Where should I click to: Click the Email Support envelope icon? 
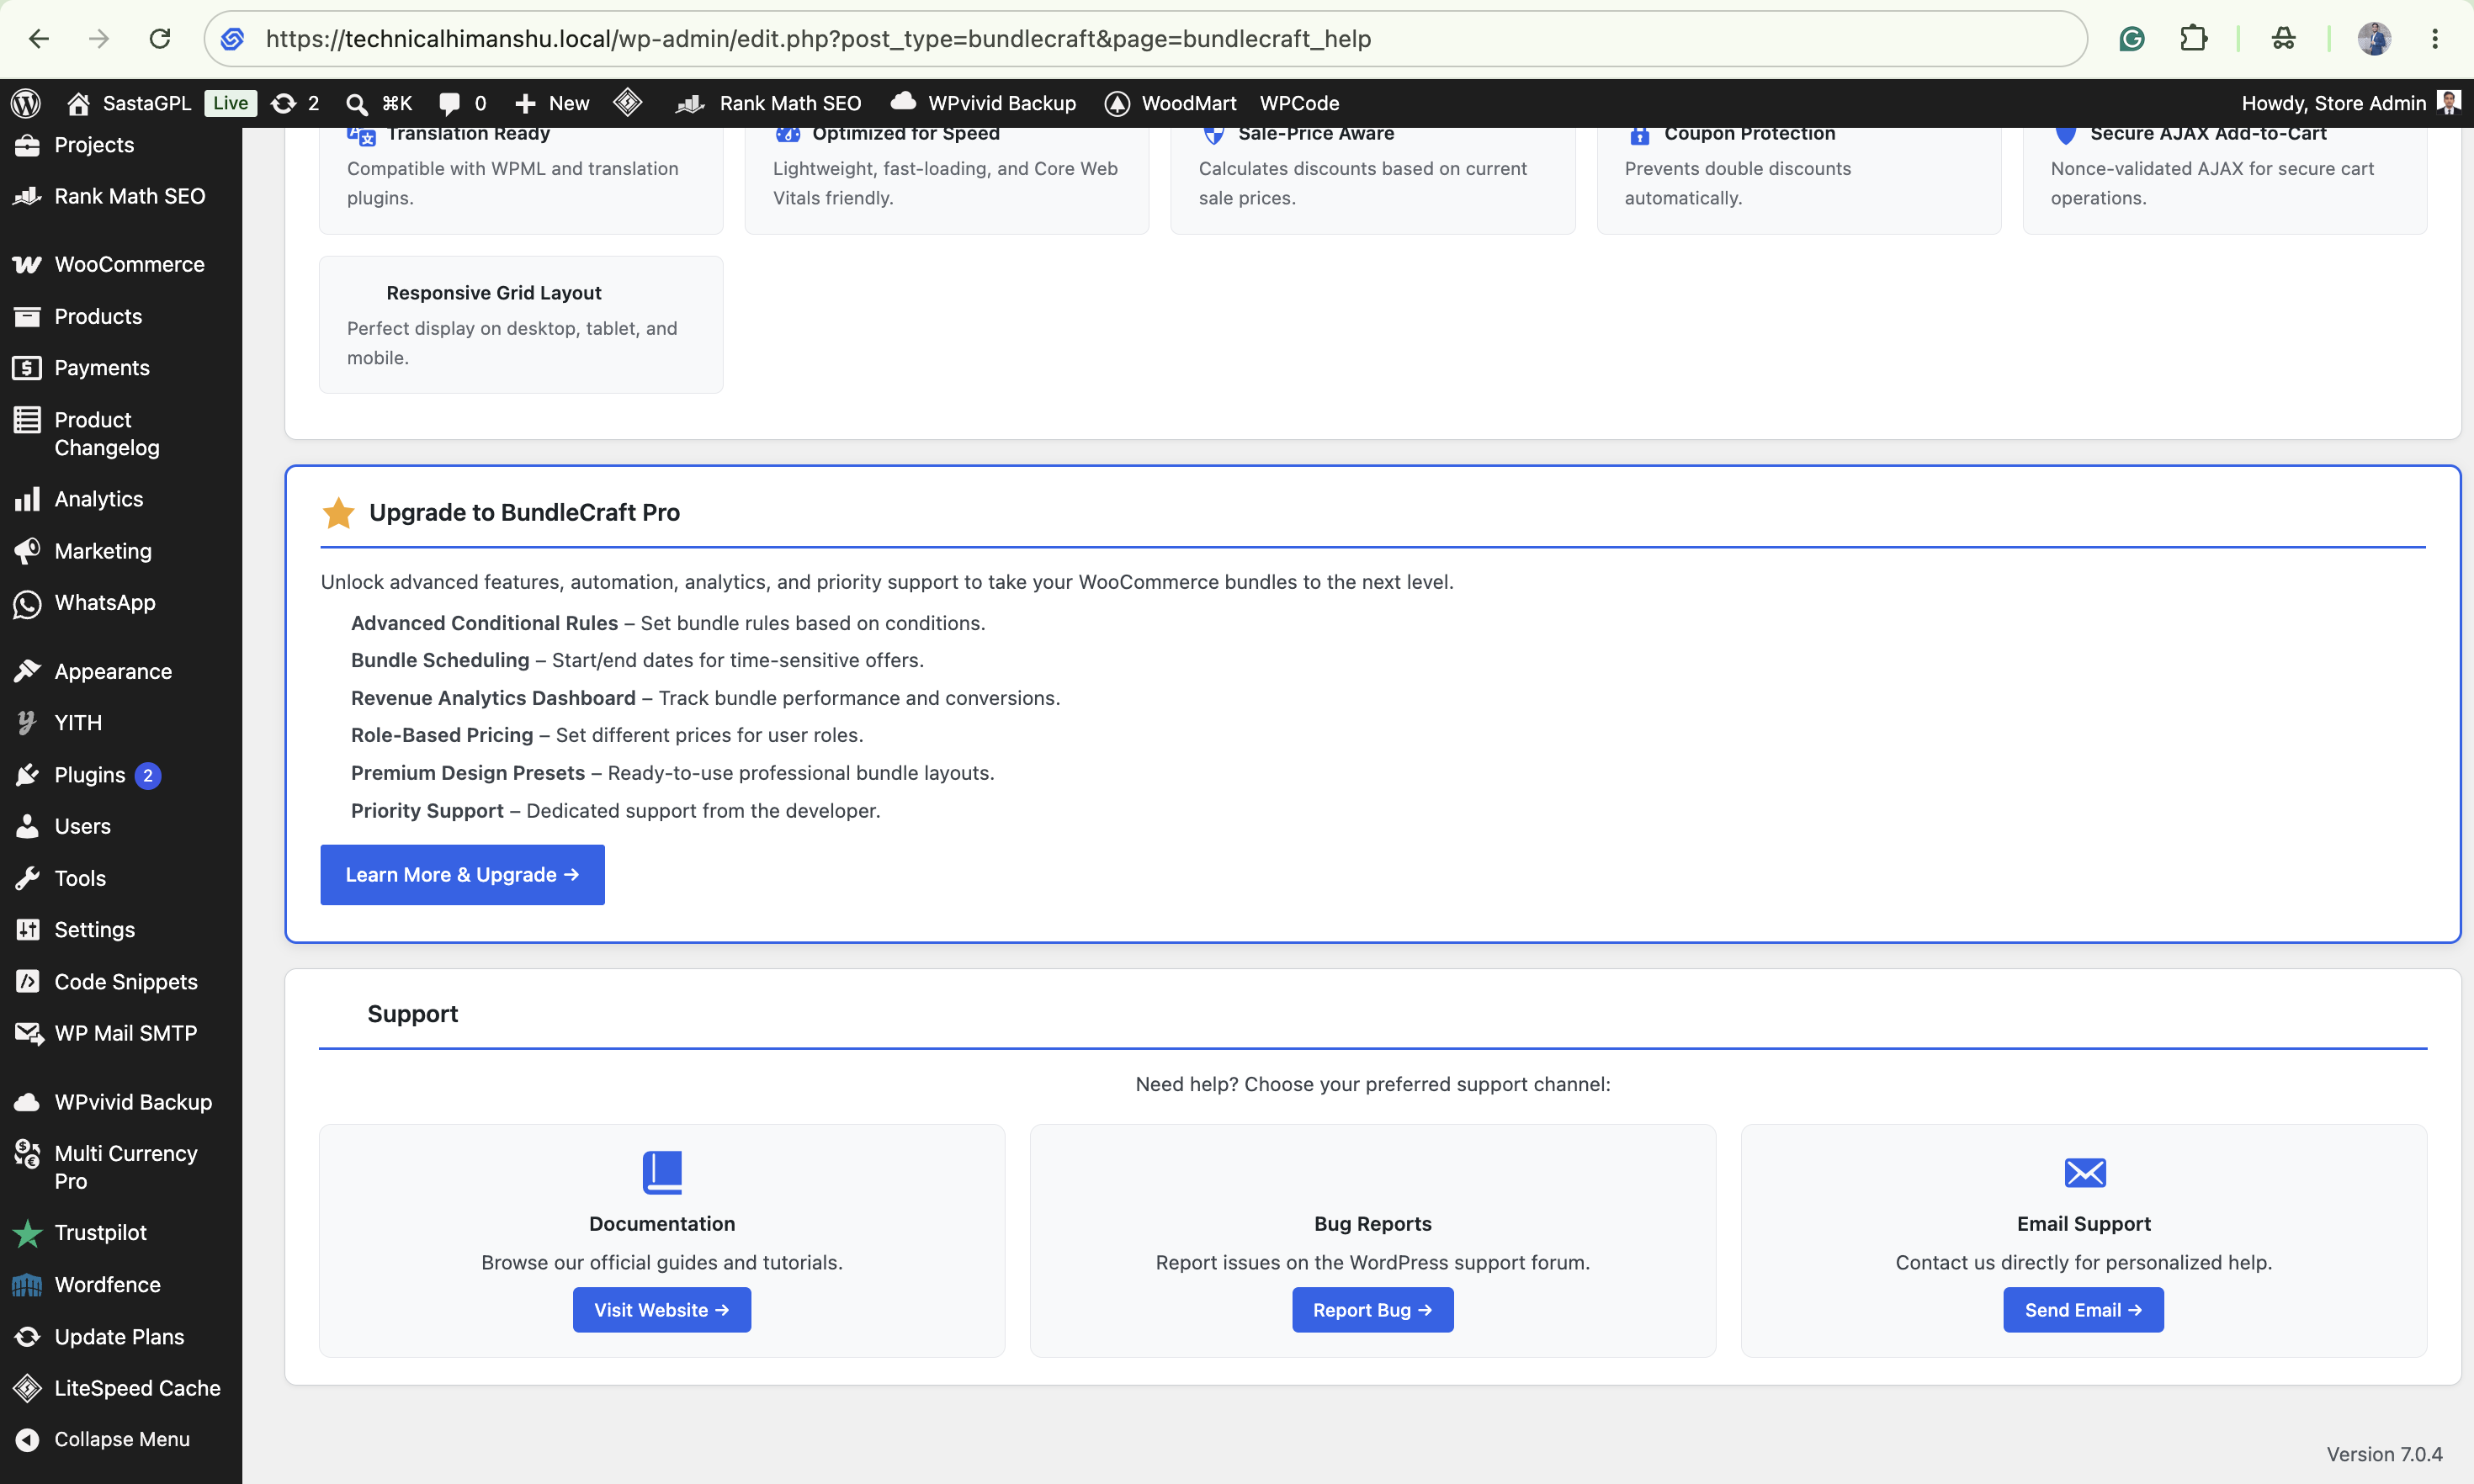click(2085, 1172)
